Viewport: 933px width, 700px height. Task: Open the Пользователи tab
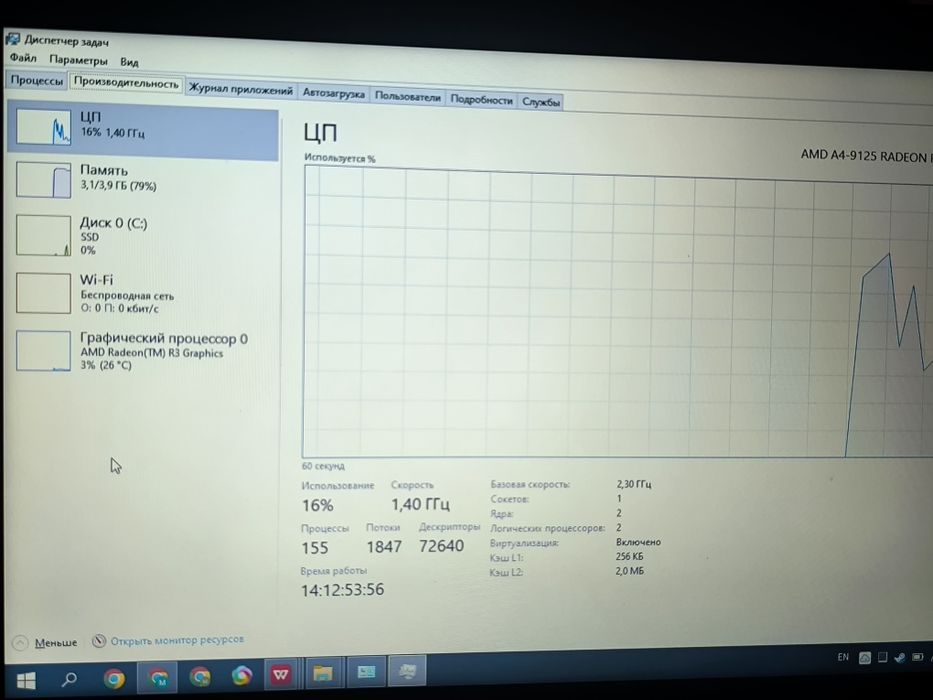(x=408, y=97)
